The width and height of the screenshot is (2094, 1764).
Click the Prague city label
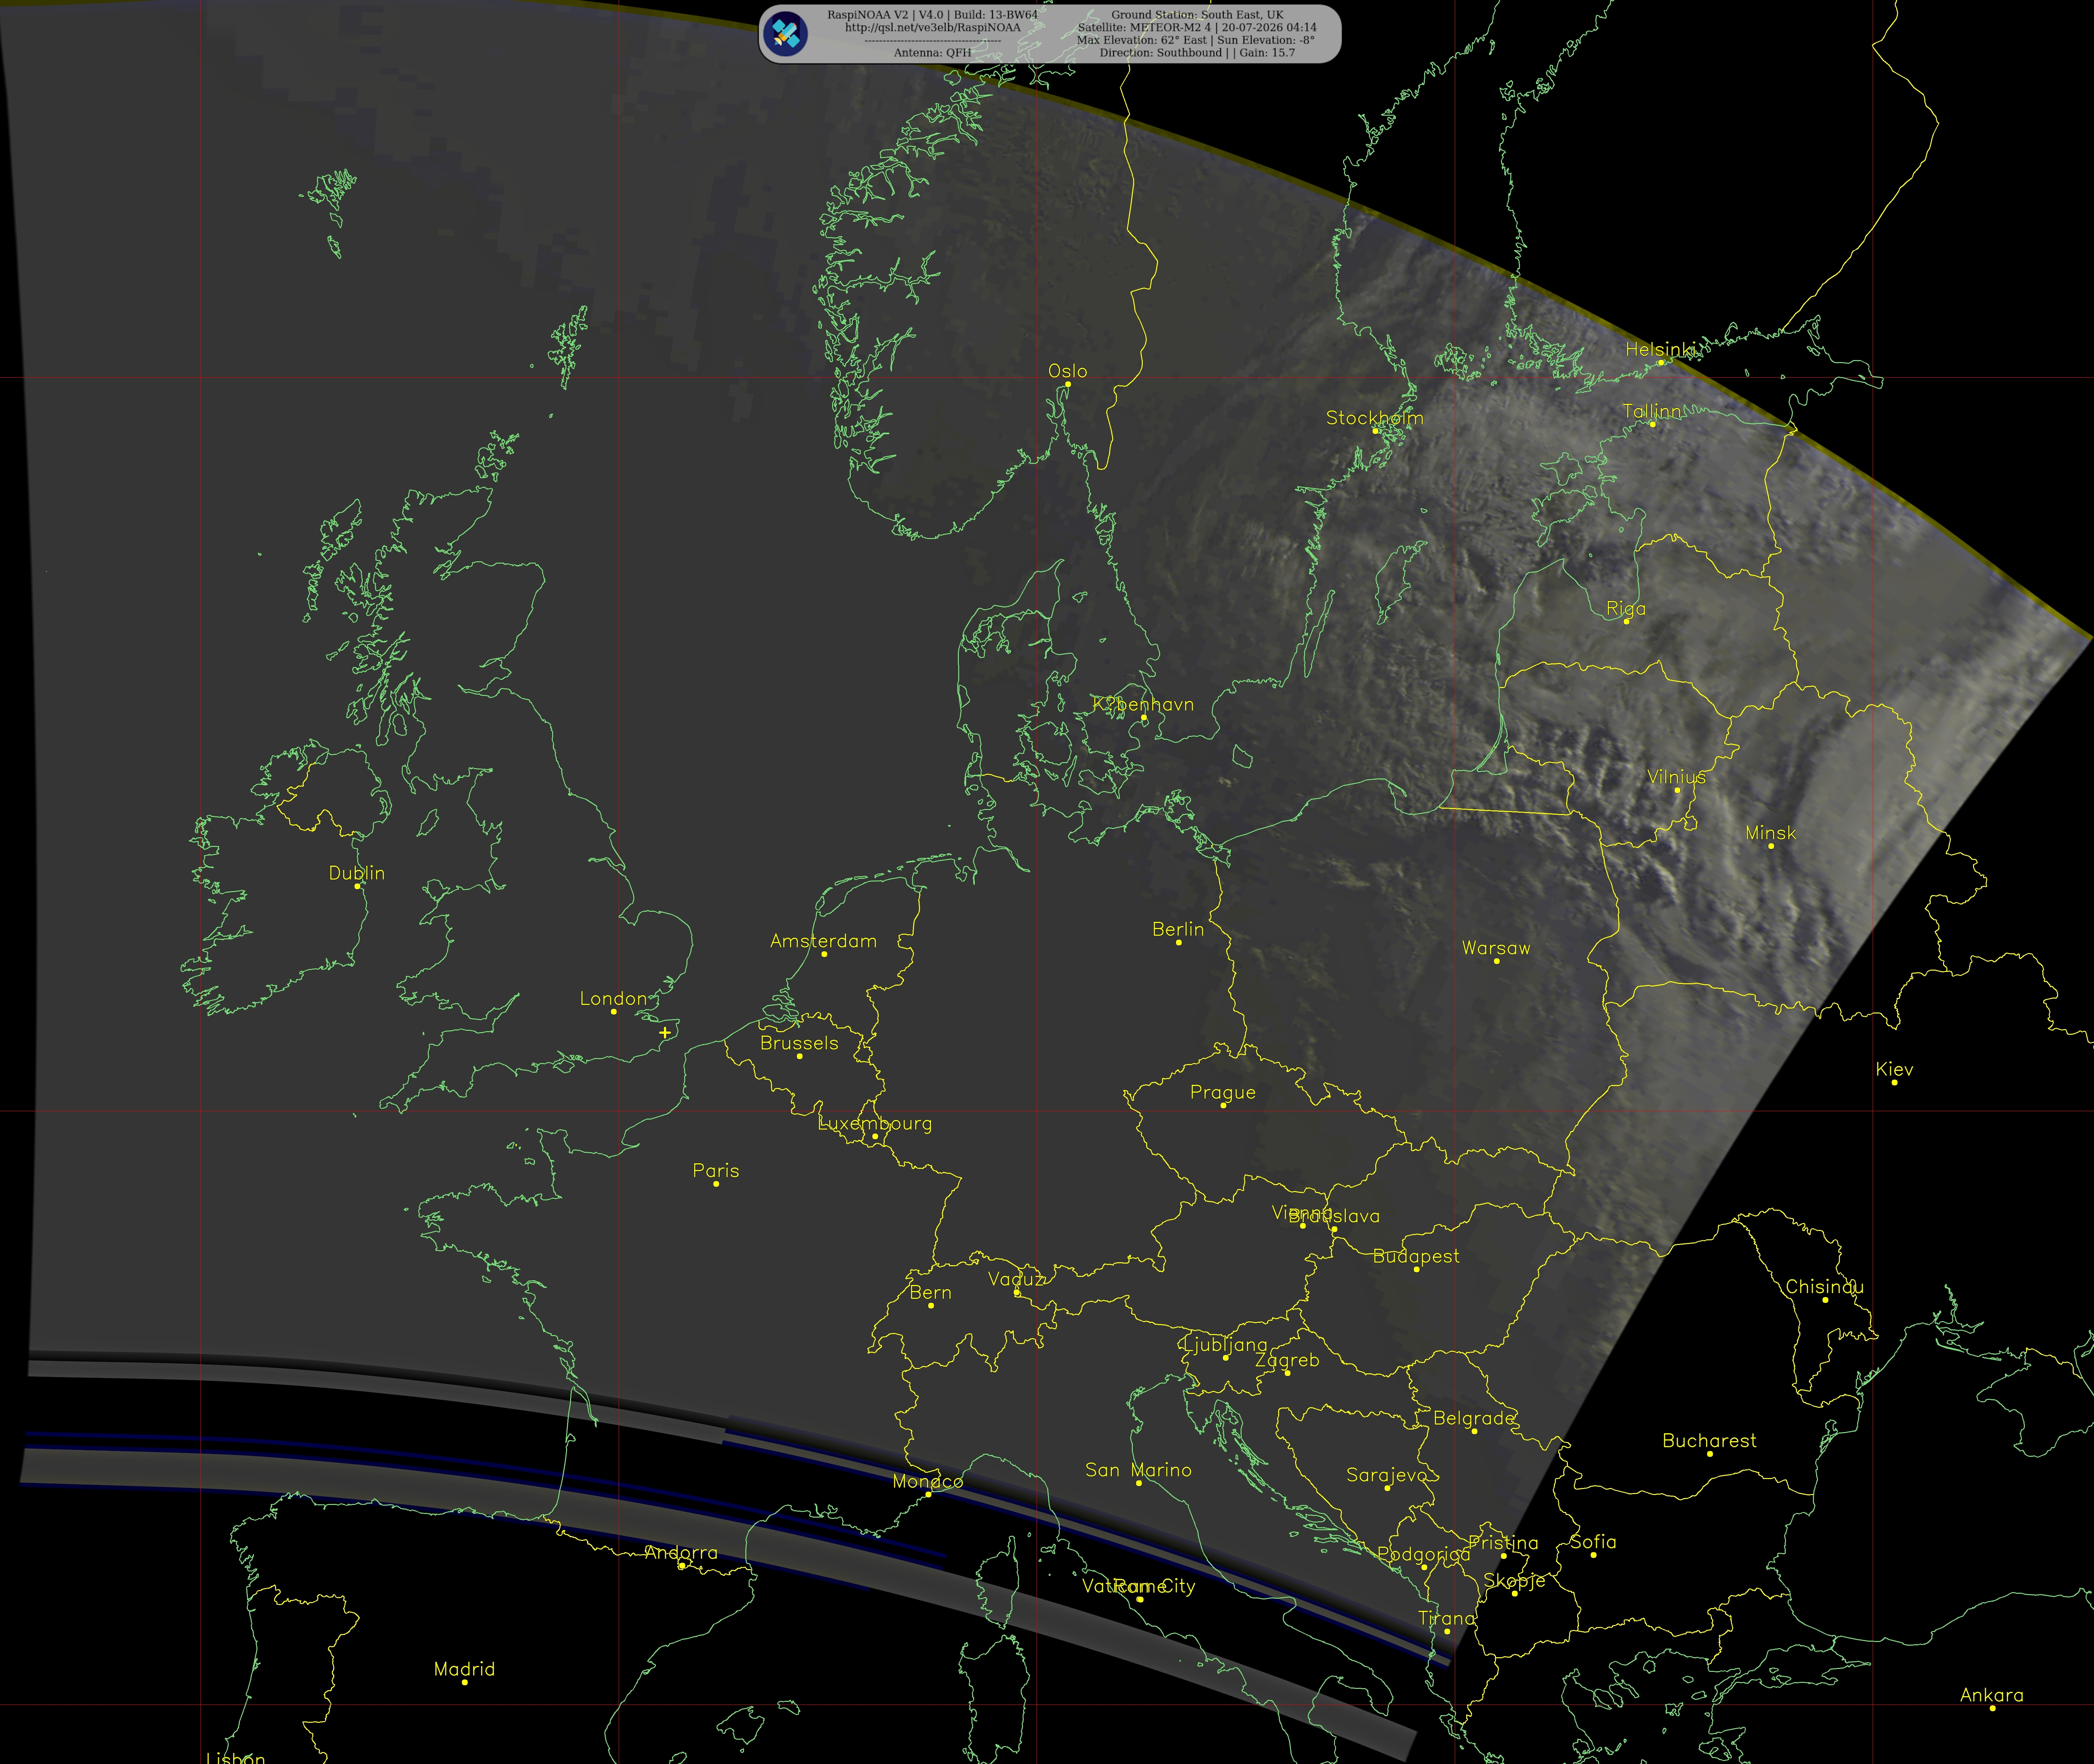(1223, 1093)
